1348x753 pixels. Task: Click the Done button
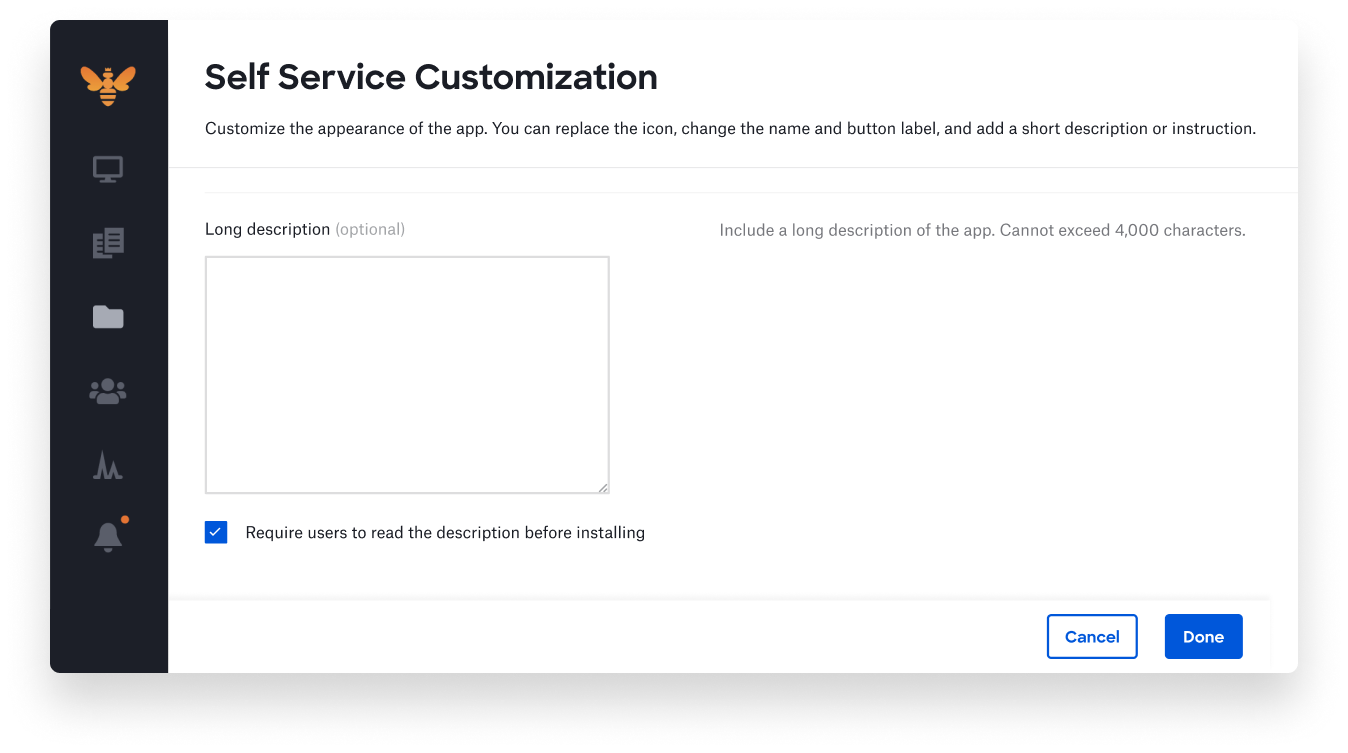[x=1203, y=636]
